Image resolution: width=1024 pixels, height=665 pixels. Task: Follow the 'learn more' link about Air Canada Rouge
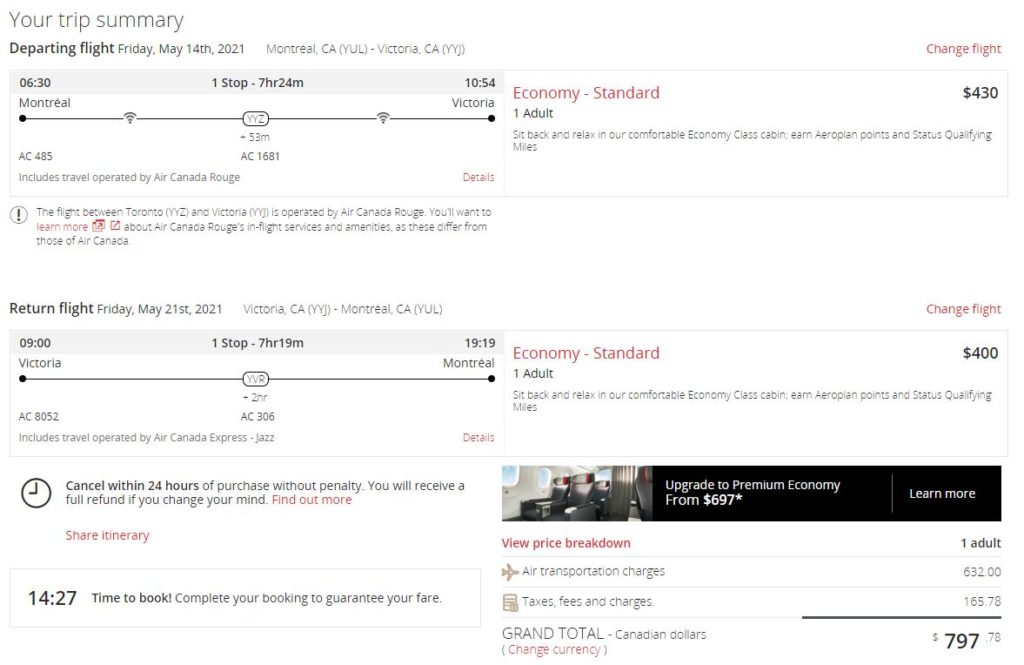(62, 227)
